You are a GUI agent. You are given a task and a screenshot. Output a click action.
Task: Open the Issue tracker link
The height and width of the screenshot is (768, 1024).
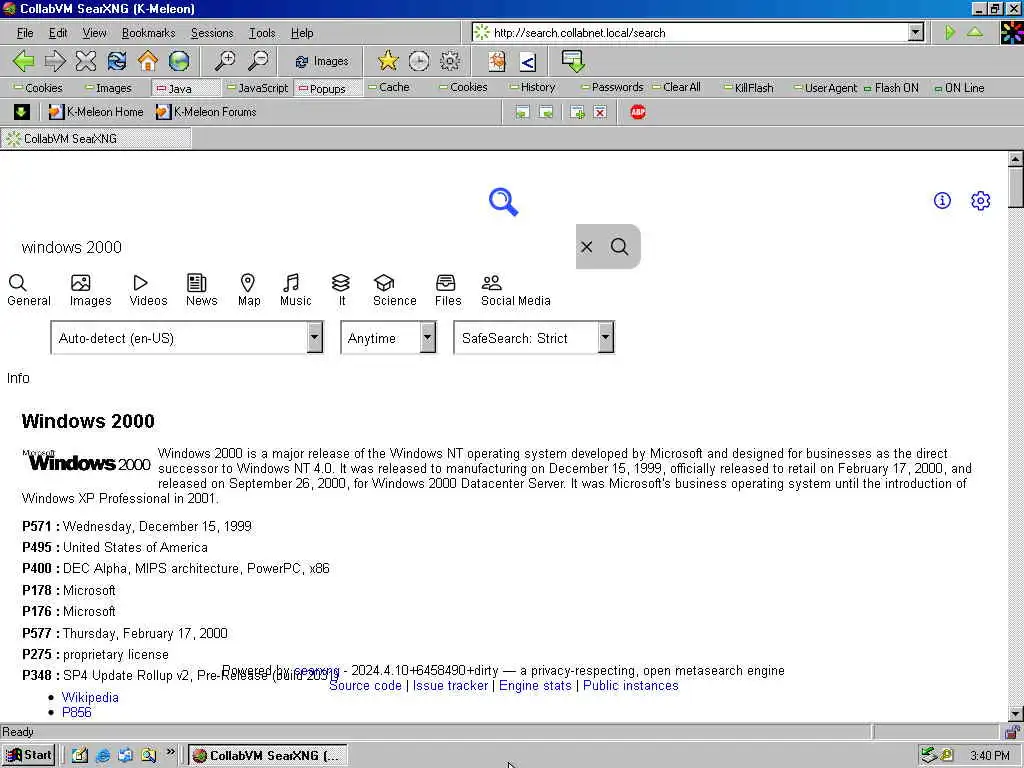coord(450,686)
